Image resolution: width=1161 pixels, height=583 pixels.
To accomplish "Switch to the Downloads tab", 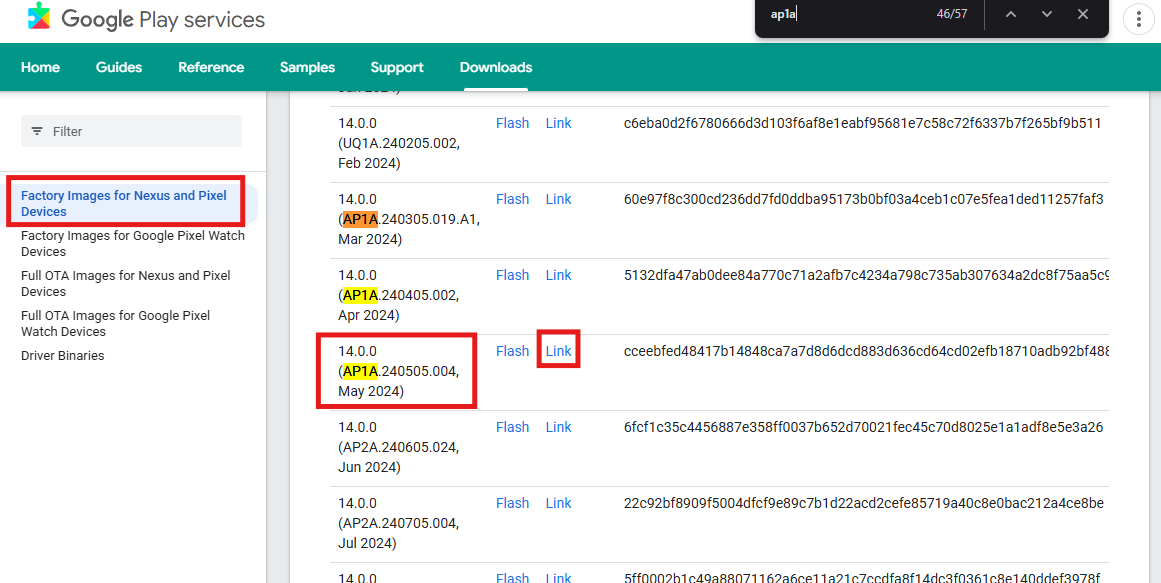I will tap(496, 67).
